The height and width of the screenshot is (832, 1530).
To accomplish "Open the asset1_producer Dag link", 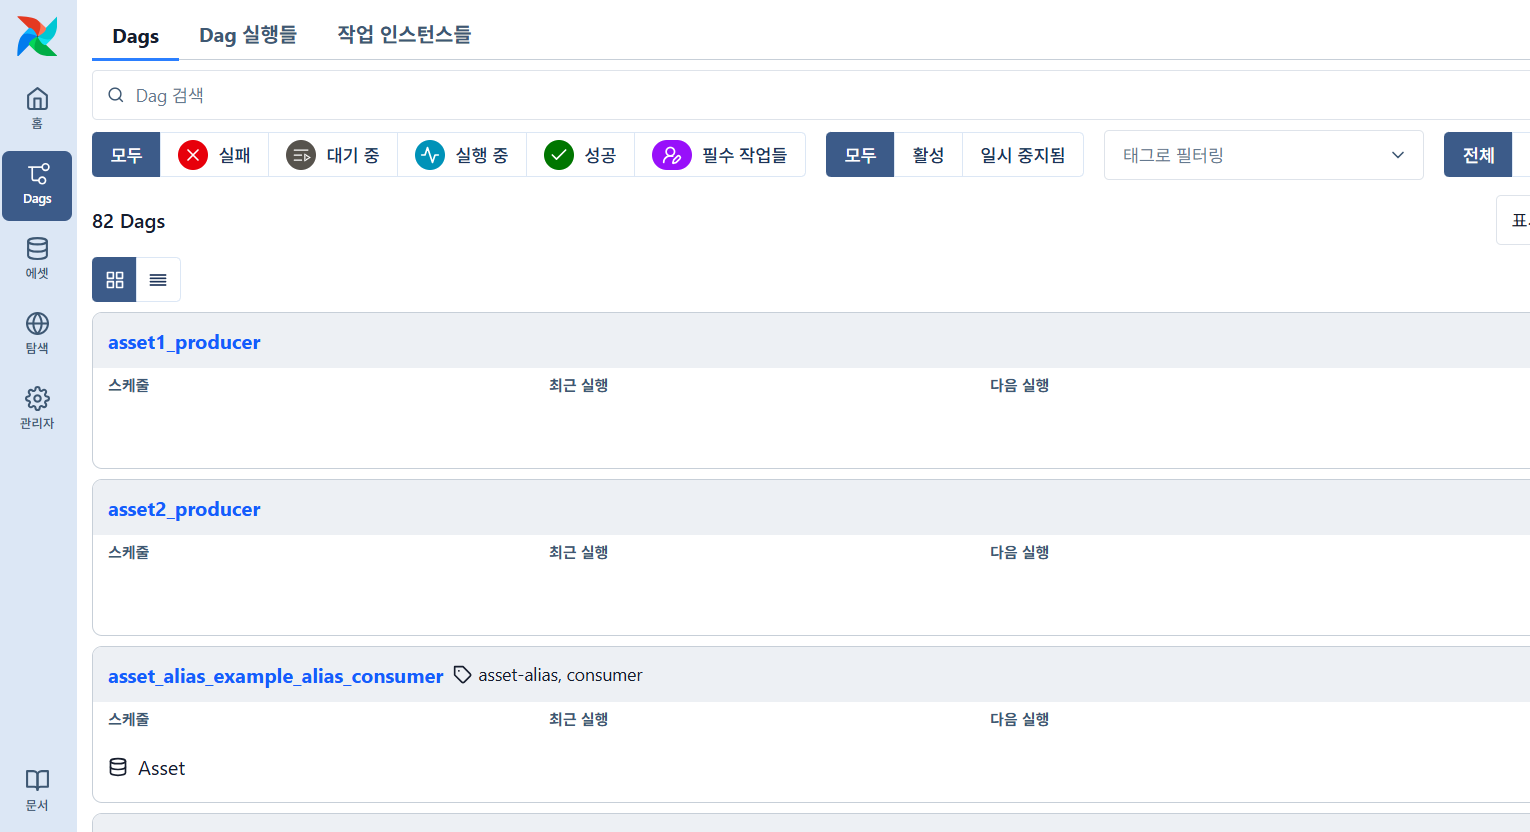I will coord(184,342).
